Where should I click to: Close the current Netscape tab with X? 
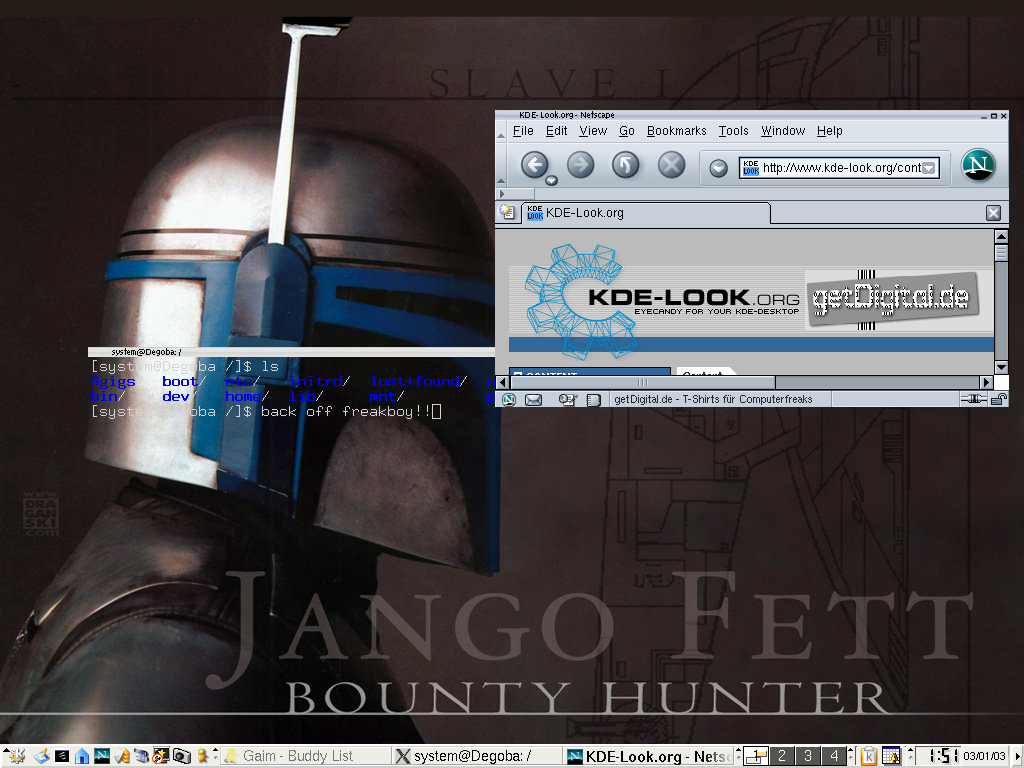pyautogui.click(x=993, y=213)
